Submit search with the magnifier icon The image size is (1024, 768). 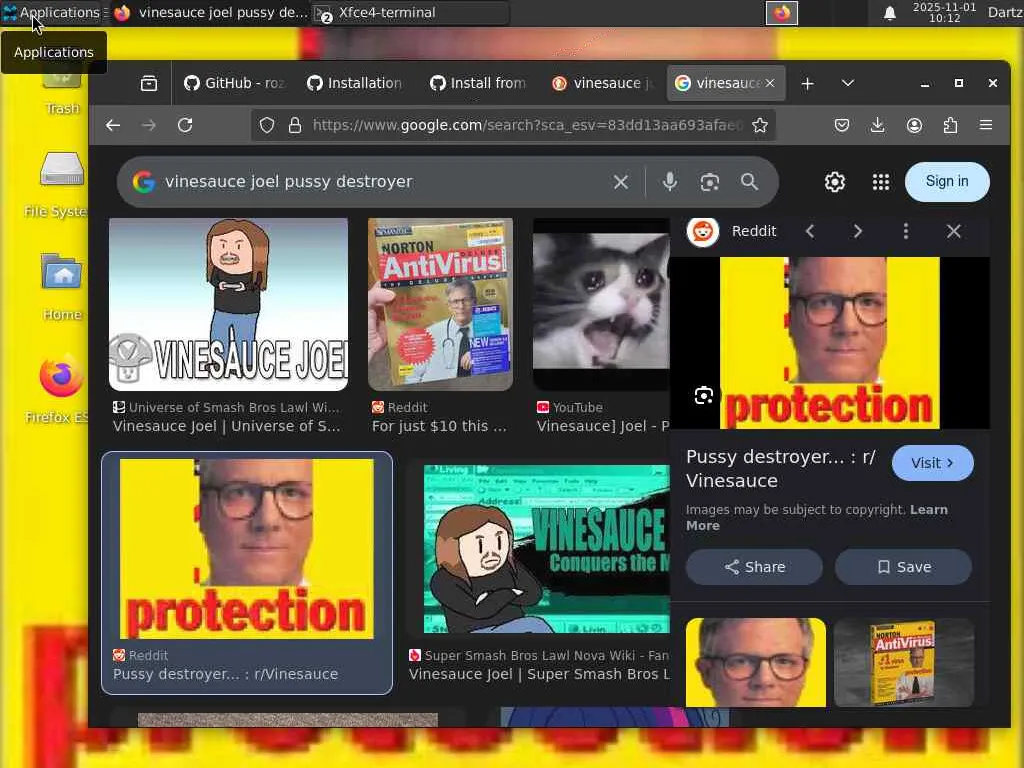750,182
